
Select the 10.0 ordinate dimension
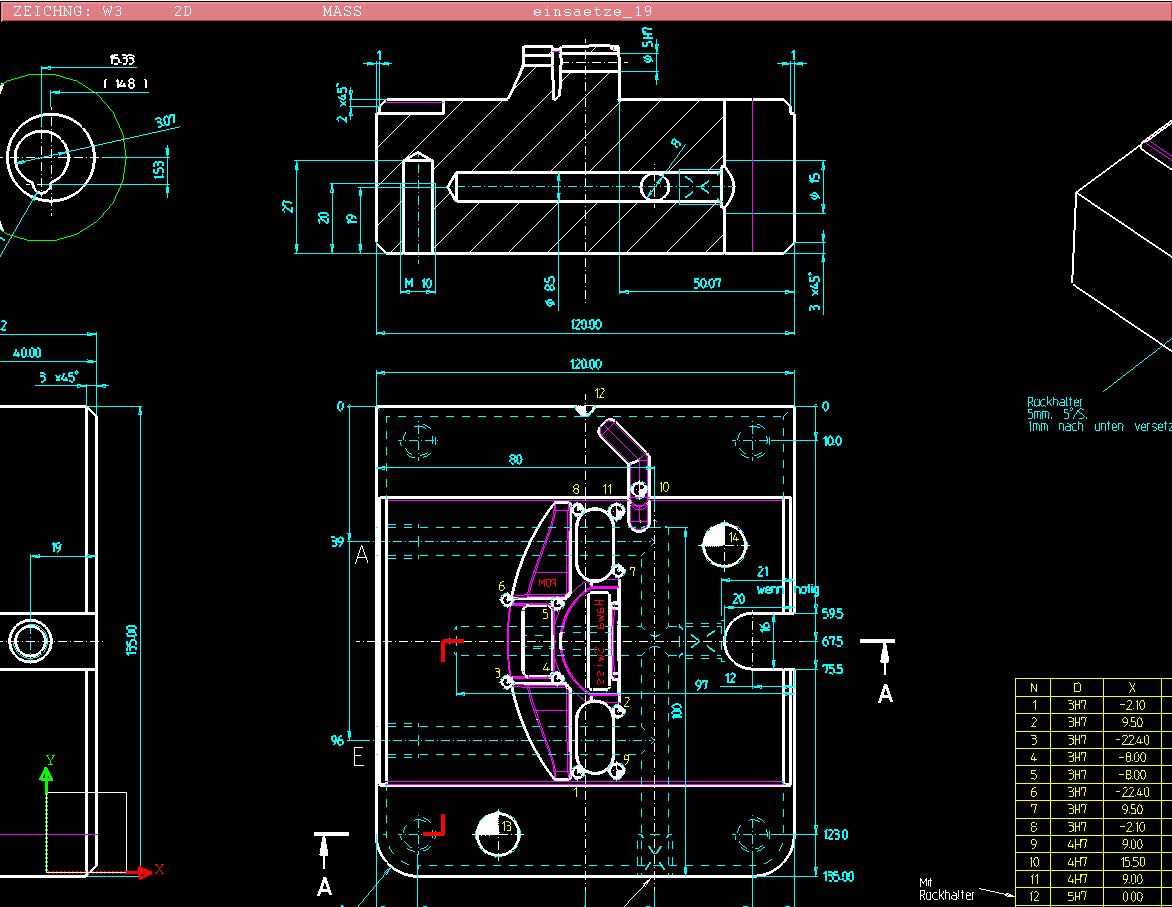pyautogui.click(x=832, y=440)
